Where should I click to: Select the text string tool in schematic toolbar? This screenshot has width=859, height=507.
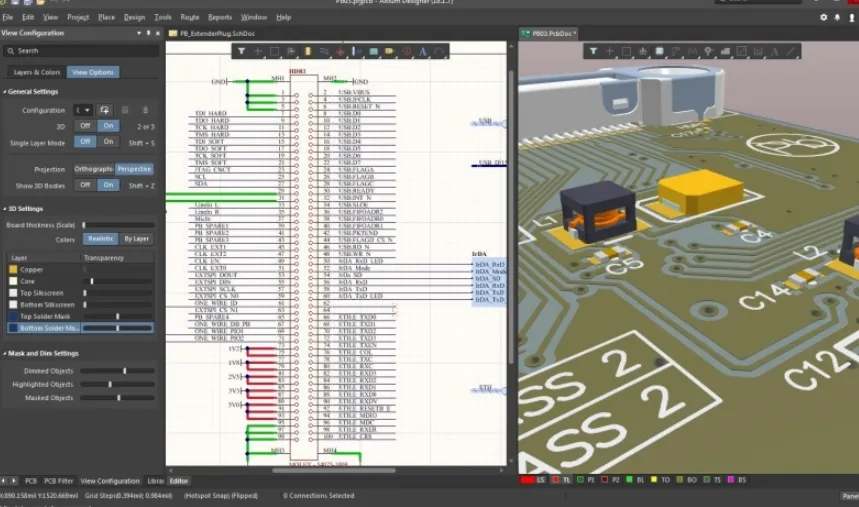pos(423,52)
